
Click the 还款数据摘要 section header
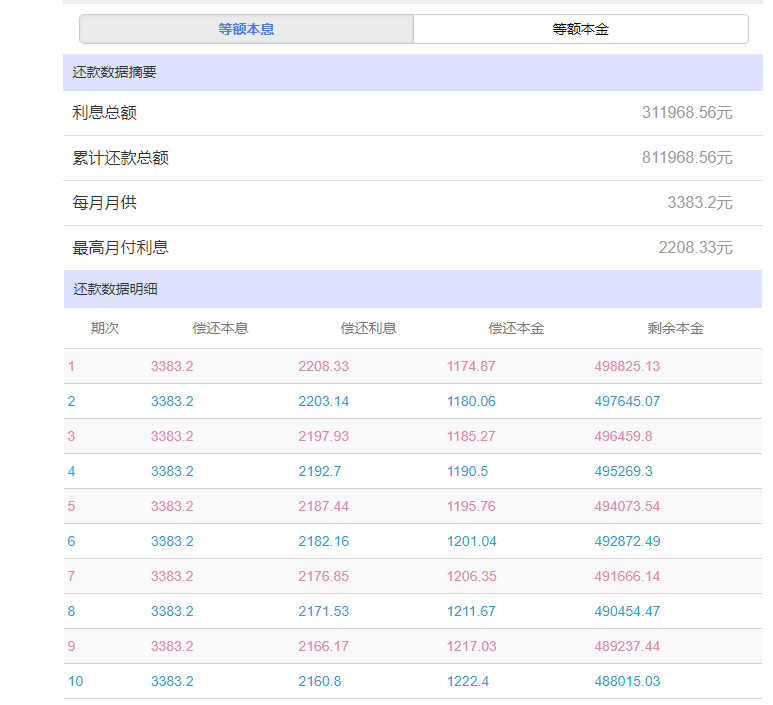114,73
